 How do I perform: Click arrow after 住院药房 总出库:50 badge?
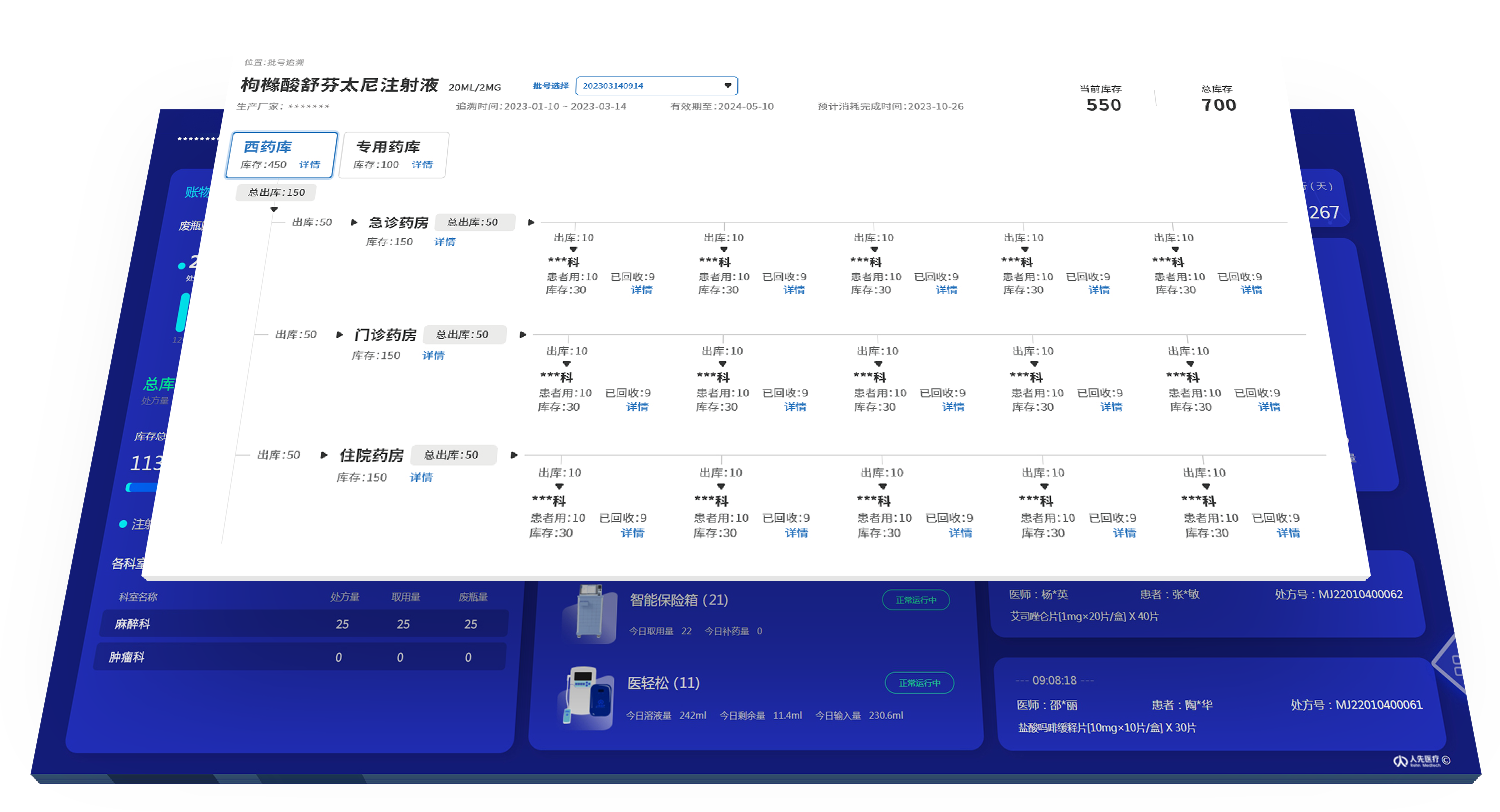(x=514, y=455)
